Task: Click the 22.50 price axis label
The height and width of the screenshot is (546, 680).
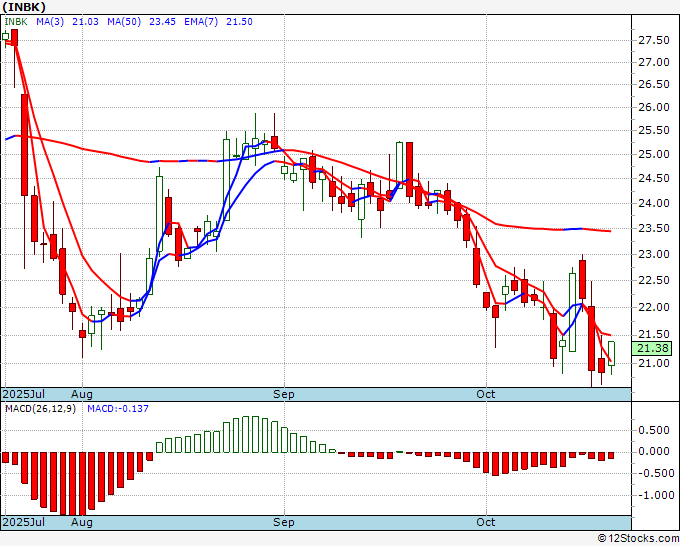Action: pos(654,281)
